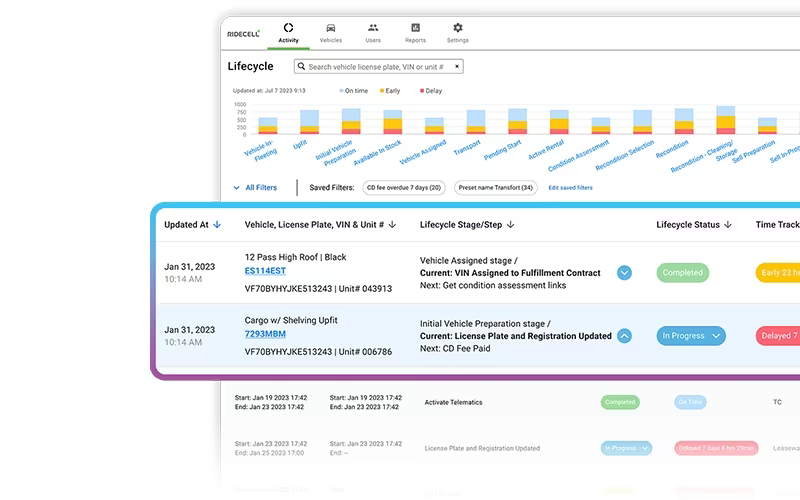800x500 pixels.
Task: Select the 12 Pass High Roof | Black text
Action: 295,257
